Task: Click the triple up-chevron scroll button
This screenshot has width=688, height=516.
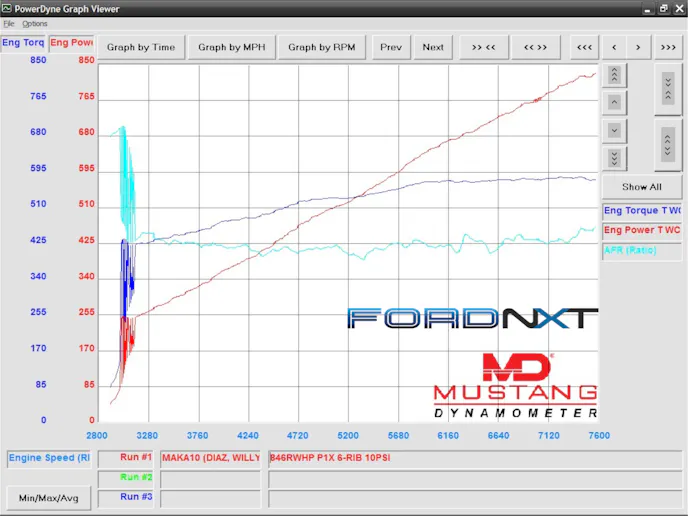Action: [x=615, y=75]
